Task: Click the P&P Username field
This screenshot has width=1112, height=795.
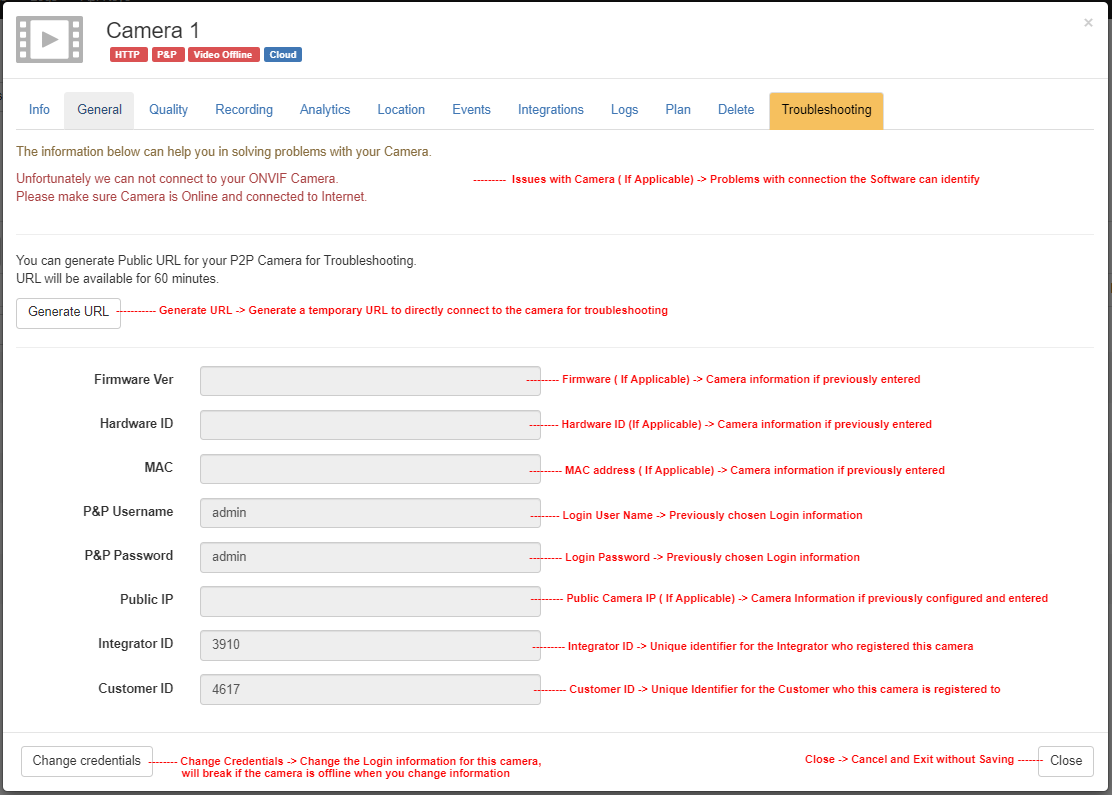Action: 370,513
